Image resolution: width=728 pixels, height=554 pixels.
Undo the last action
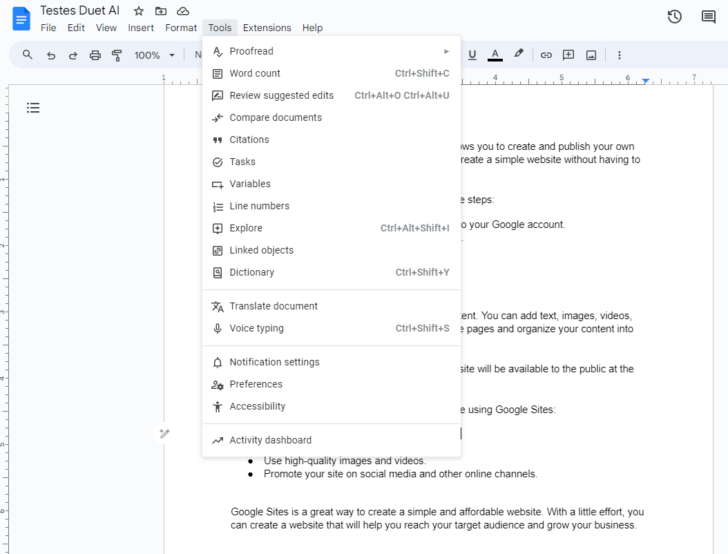[51, 55]
